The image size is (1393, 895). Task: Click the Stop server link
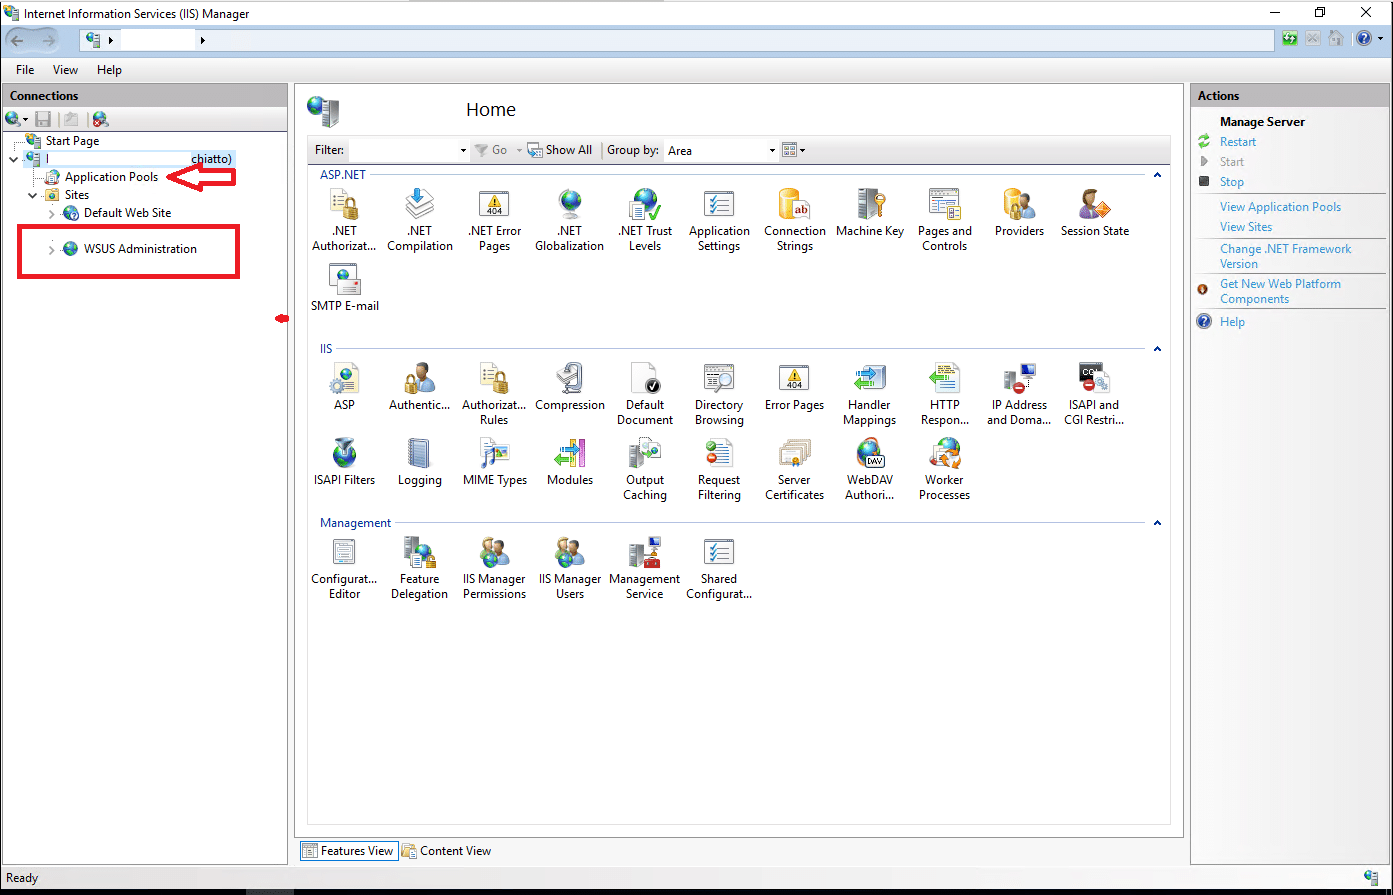click(x=1232, y=182)
